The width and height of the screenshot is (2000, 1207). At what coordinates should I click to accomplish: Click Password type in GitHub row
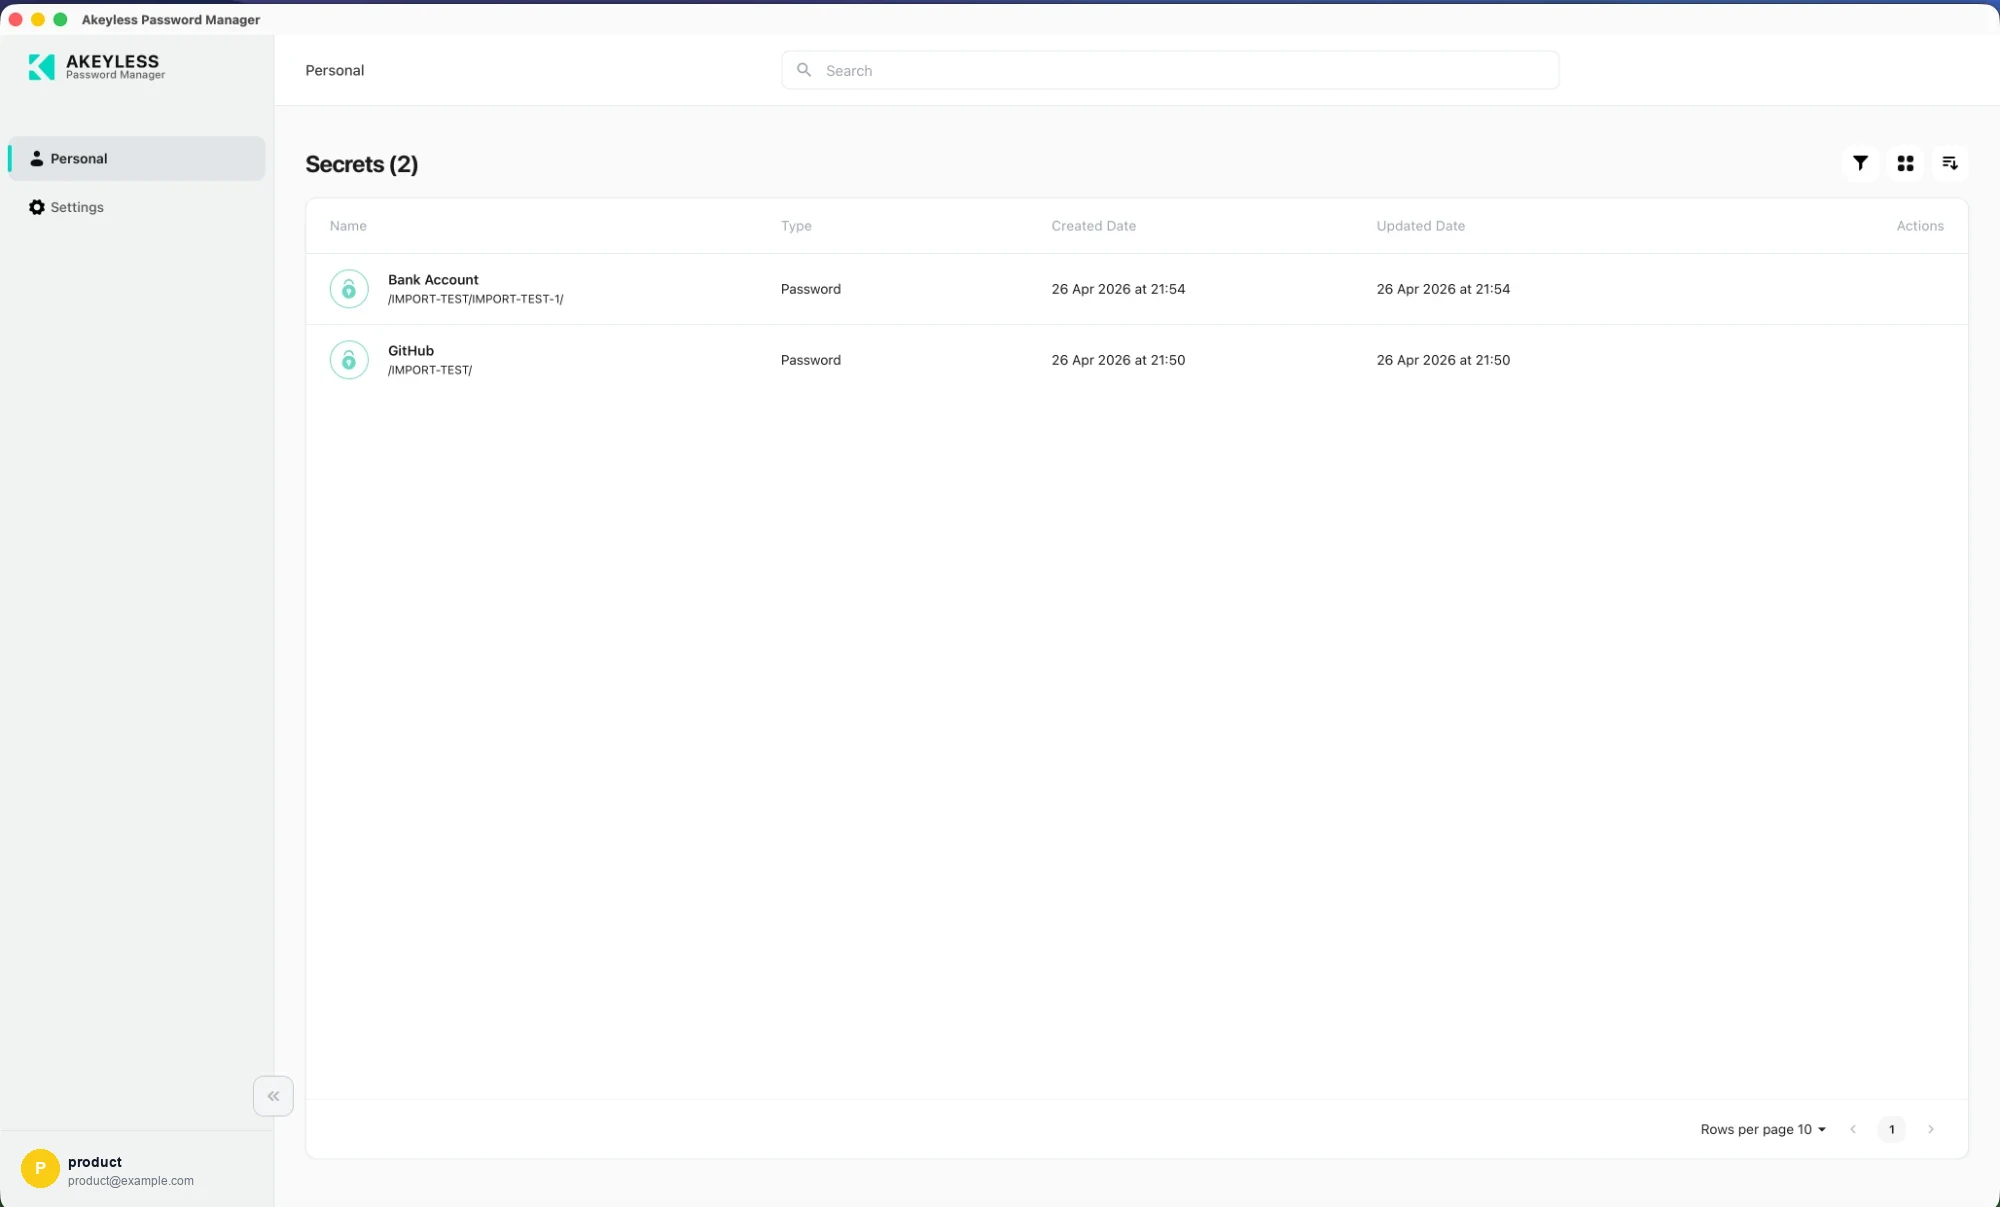coord(811,360)
